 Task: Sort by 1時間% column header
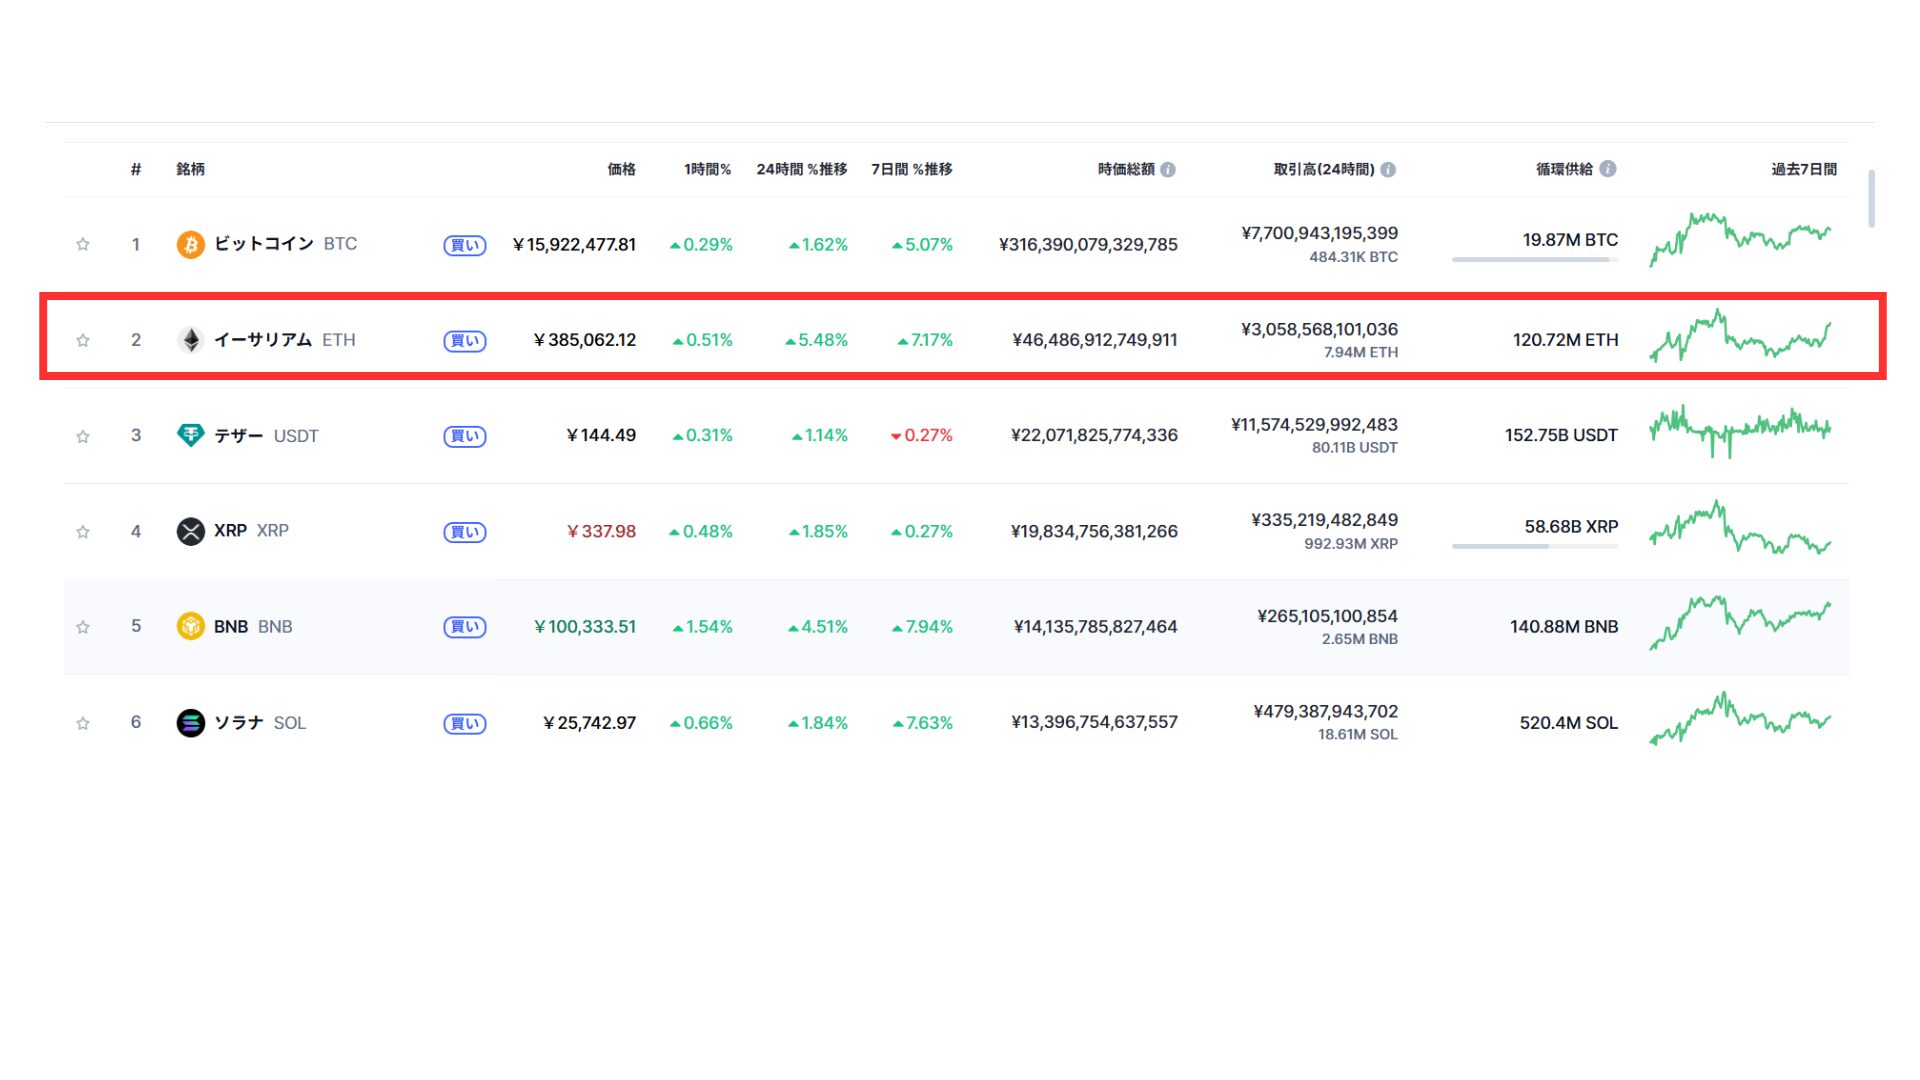[708, 169]
